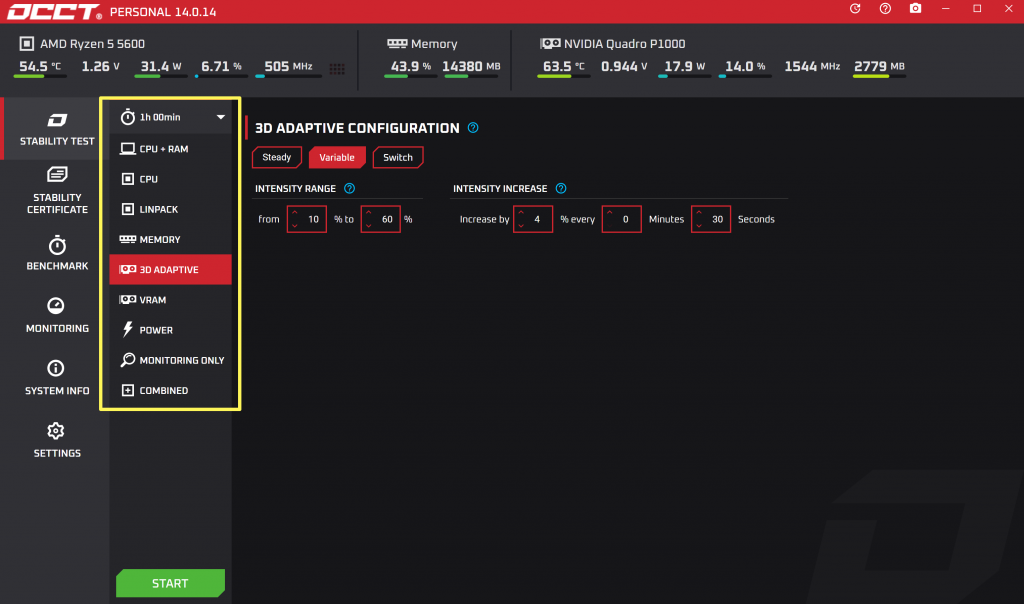Open the System Info section
The width and height of the screenshot is (1024, 604).
click(57, 378)
